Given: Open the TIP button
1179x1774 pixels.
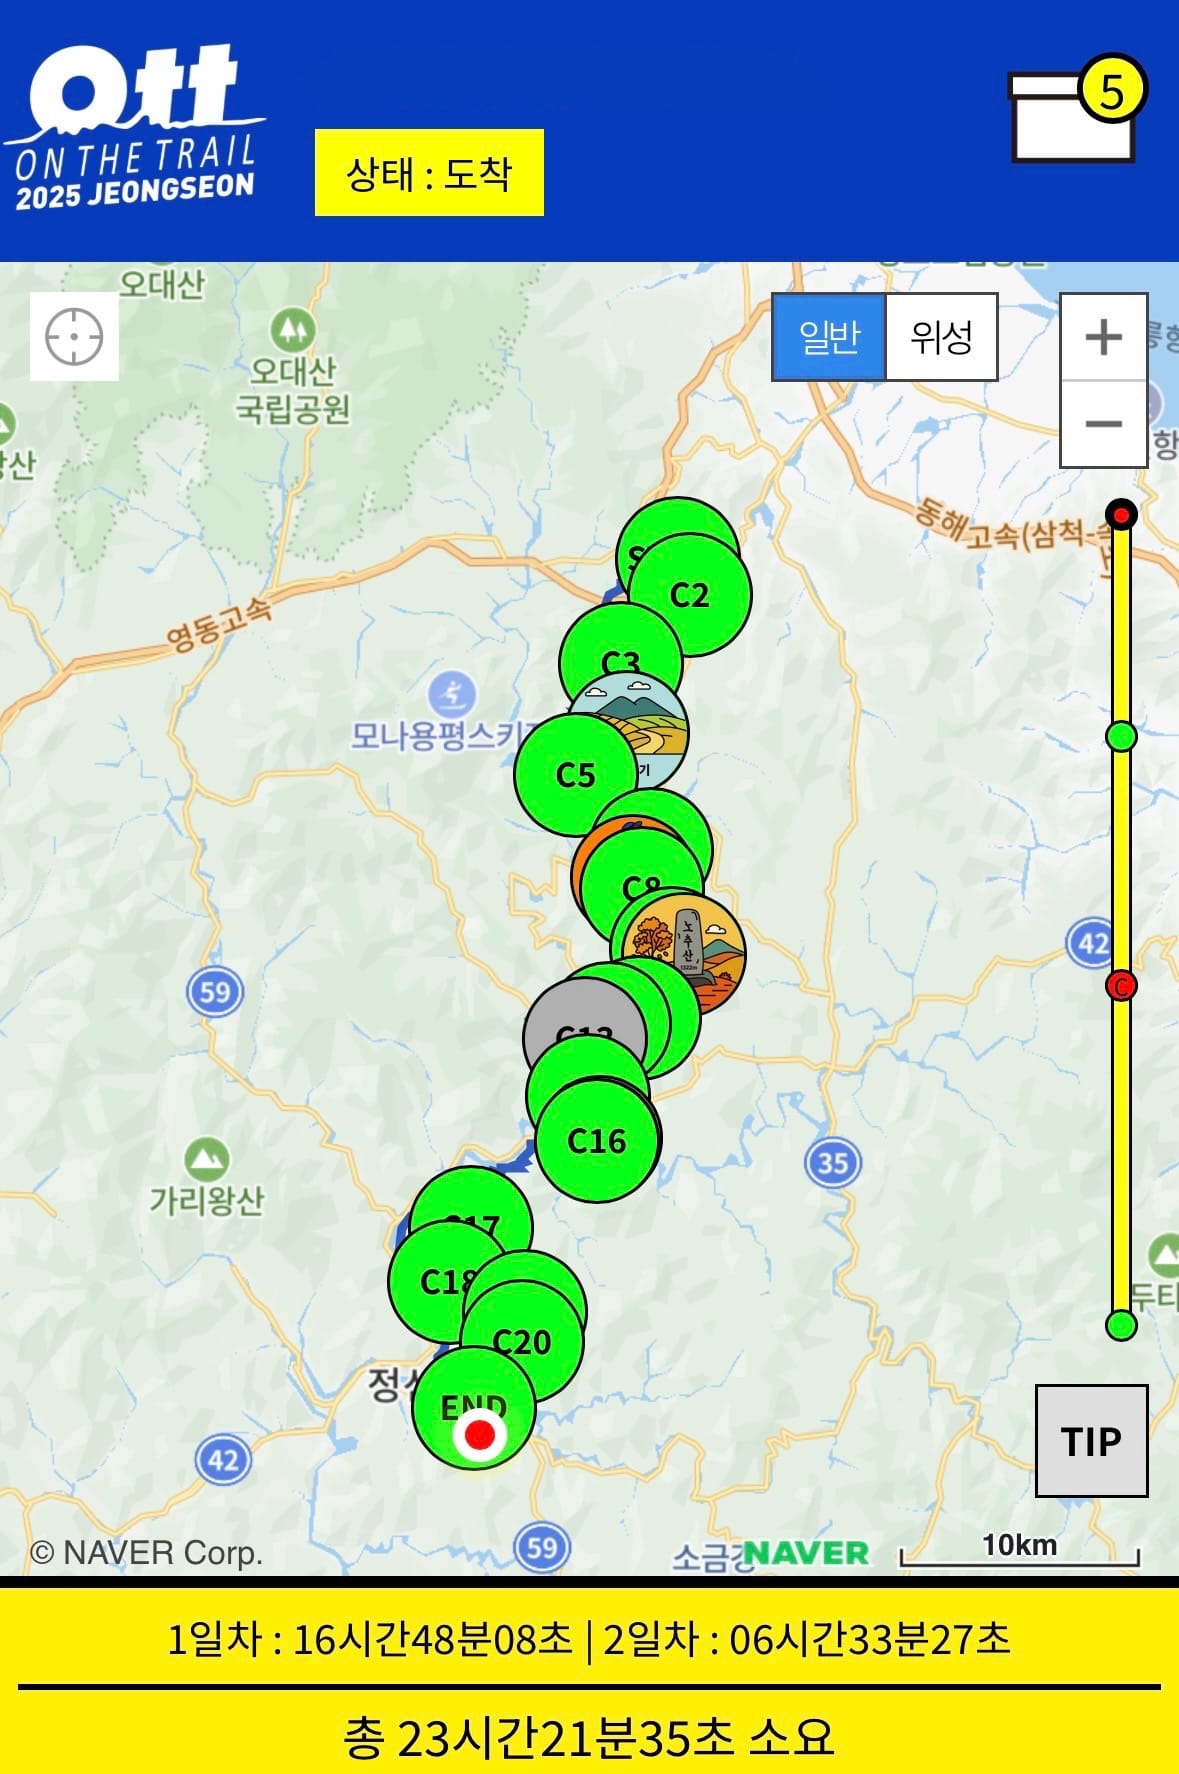Looking at the screenshot, I should point(1091,1441).
